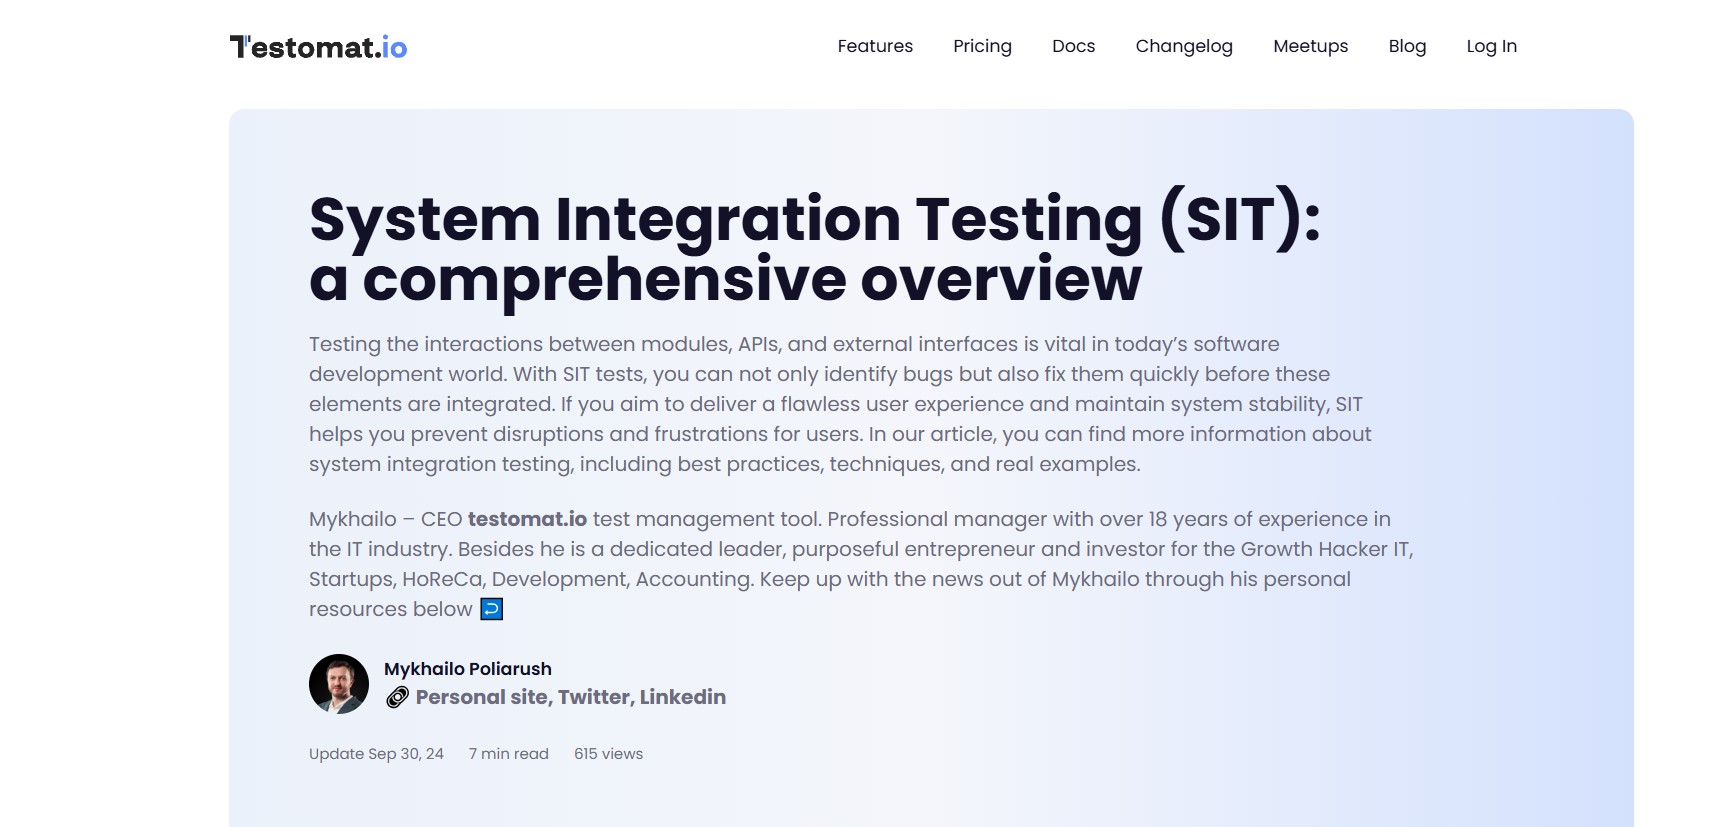Click the blue arrow emoji after 'resources below'
Image resolution: width=1725 pixels, height=827 pixels.
point(491,609)
